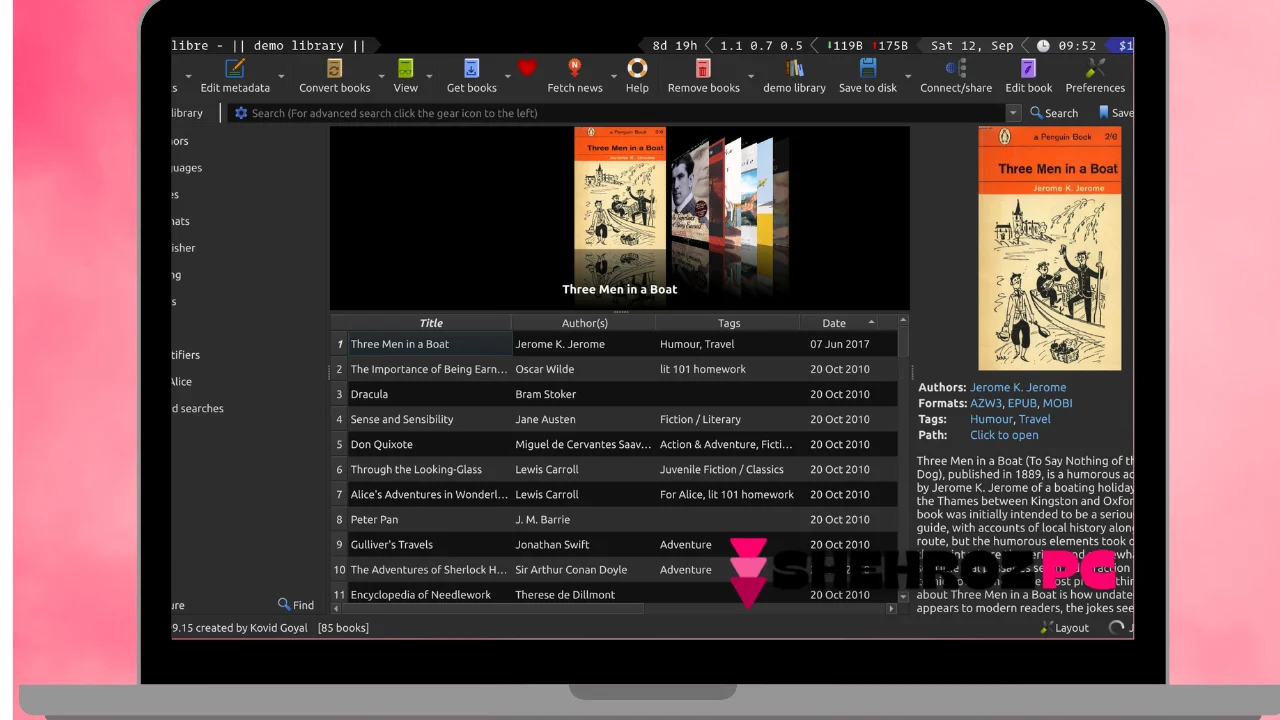Click the 'Bram Stoker' author cell
Viewport: 1280px width, 720px height.
click(x=583, y=394)
